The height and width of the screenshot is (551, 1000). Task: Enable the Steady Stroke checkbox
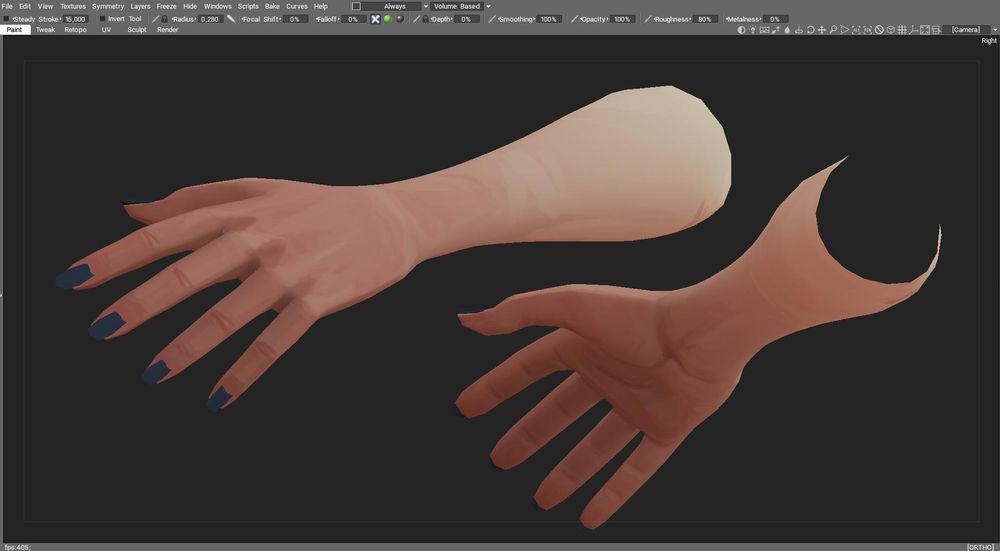click(x=6, y=19)
